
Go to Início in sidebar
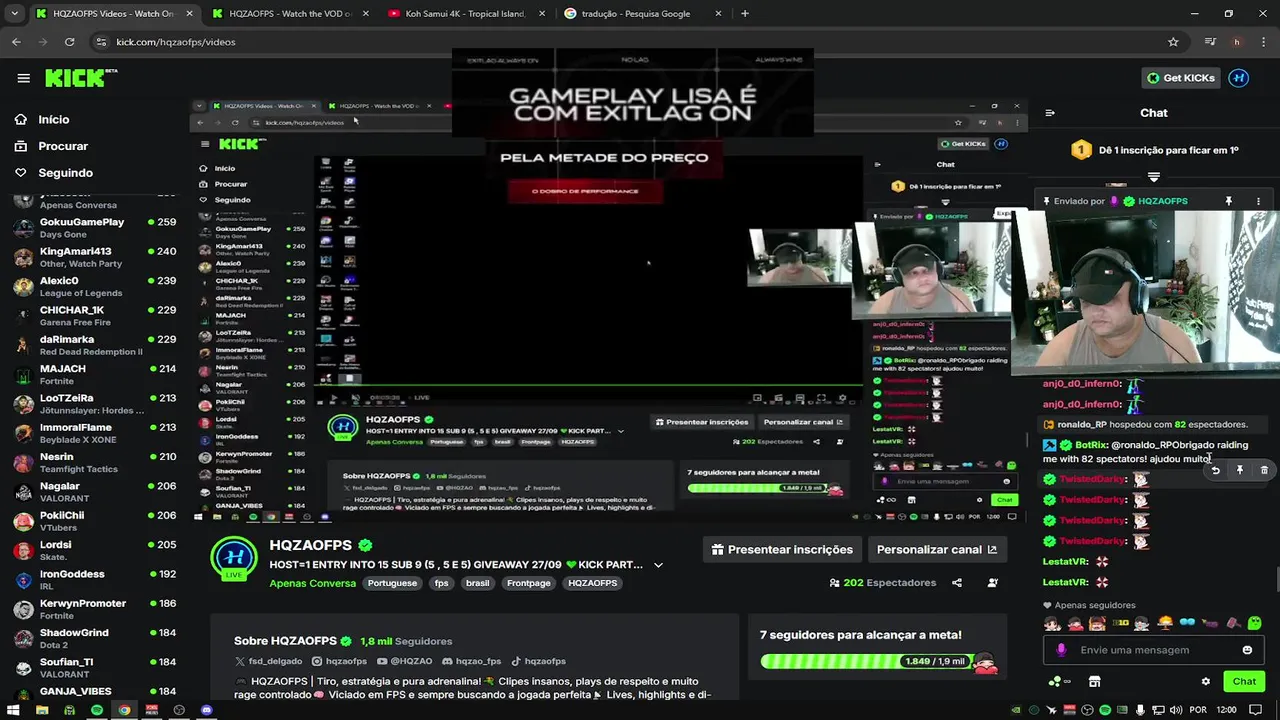click(42, 119)
